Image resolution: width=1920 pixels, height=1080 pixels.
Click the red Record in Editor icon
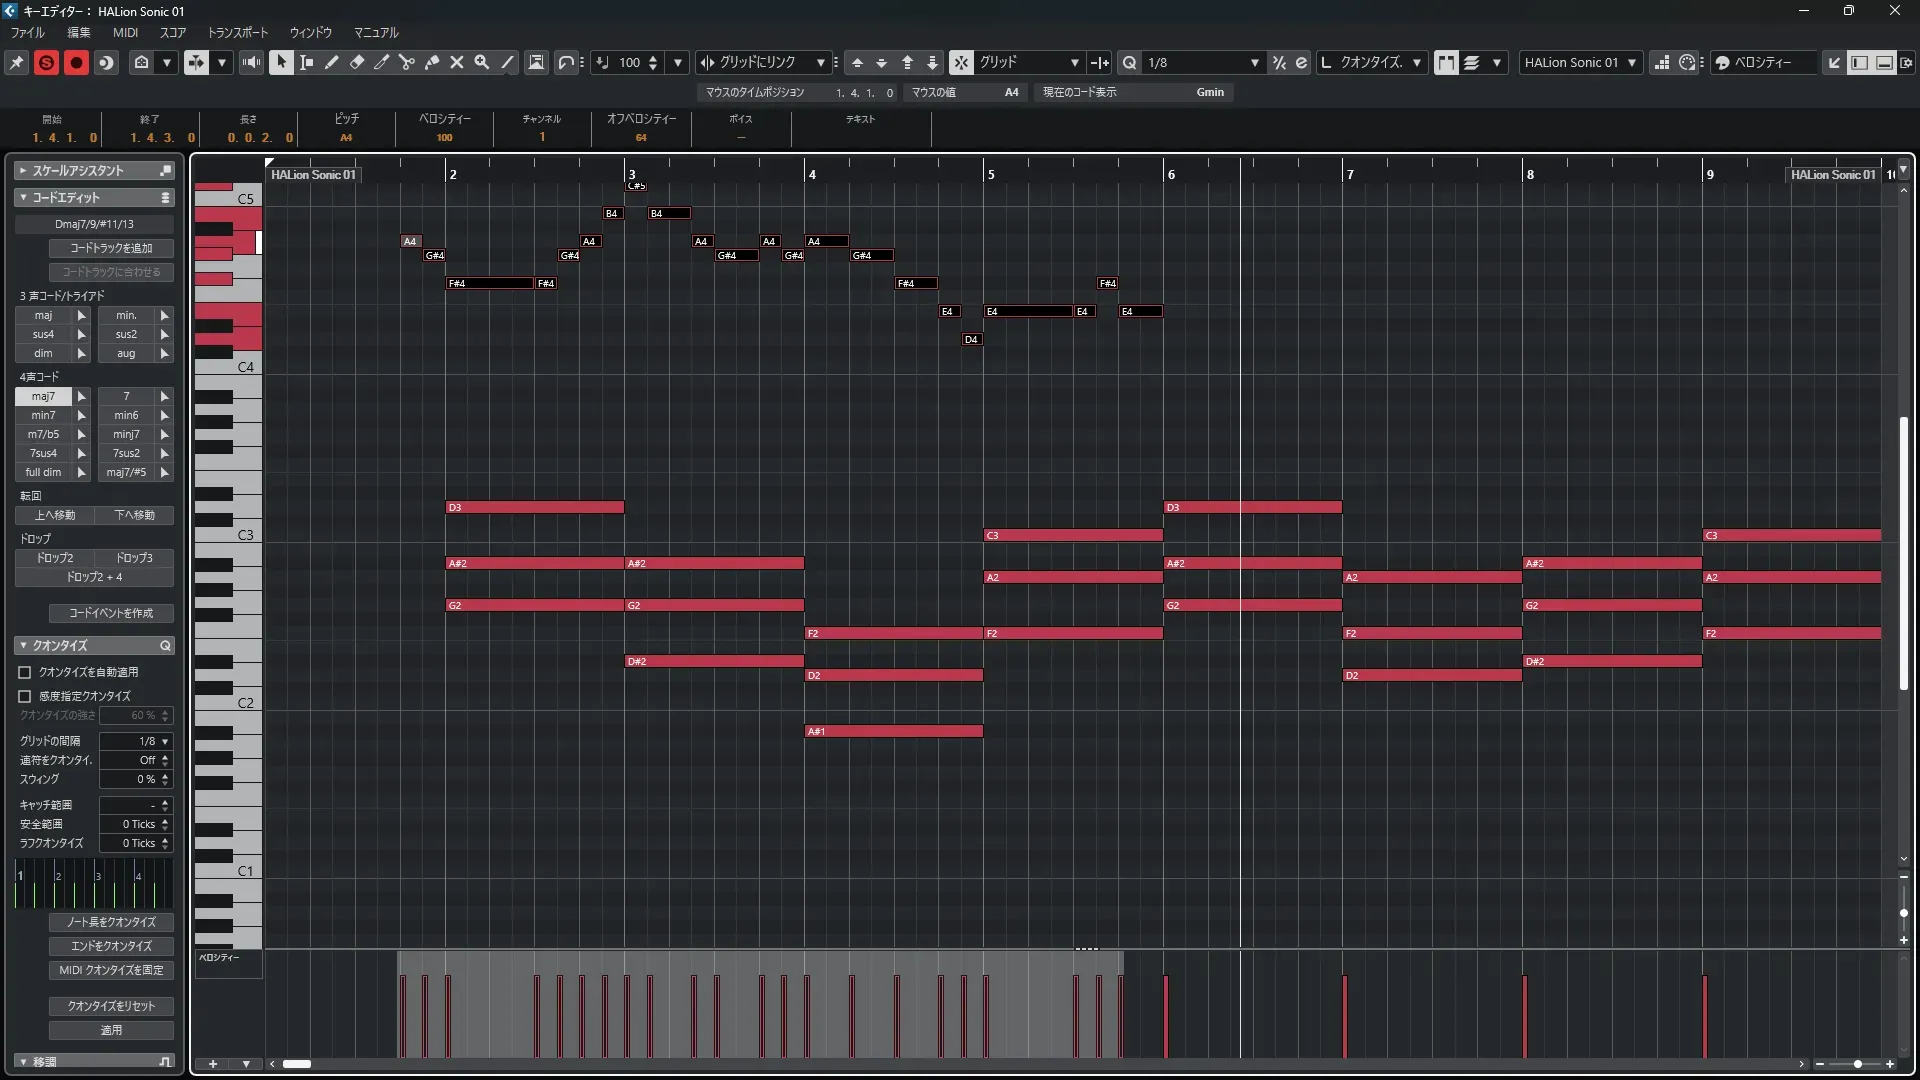tap(76, 62)
